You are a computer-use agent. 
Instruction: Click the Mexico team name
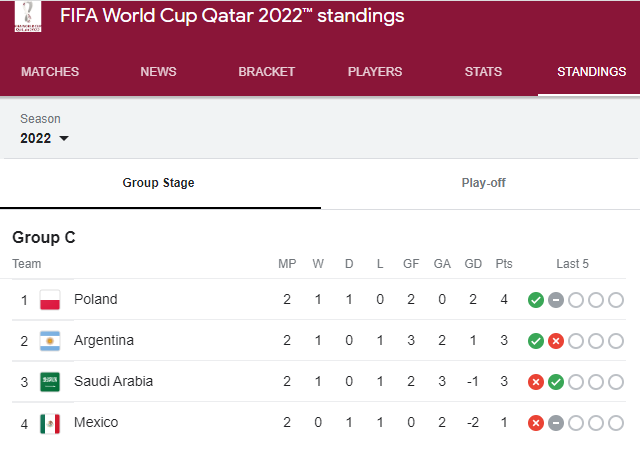pyautogui.click(x=96, y=422)
